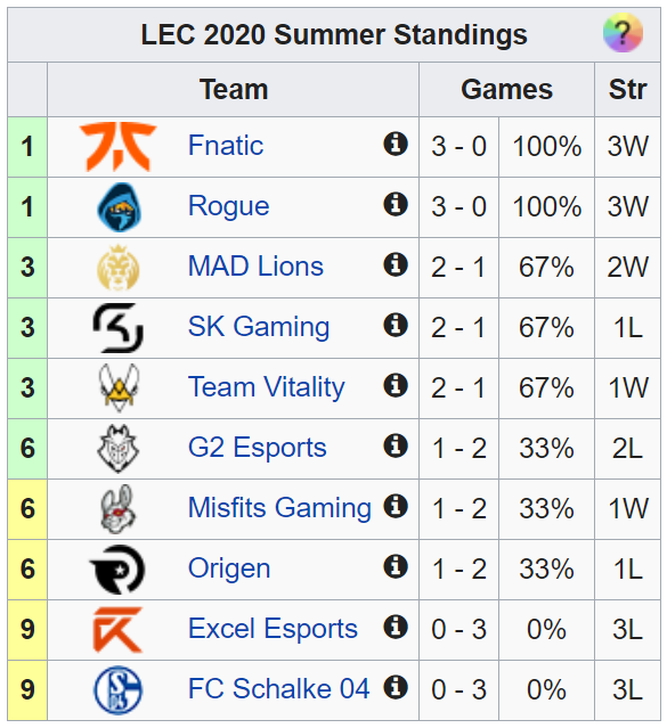This screenshot has width=667, height=728.
Task: Open the info icon beside Fnatic
Action: click(395, 143)
